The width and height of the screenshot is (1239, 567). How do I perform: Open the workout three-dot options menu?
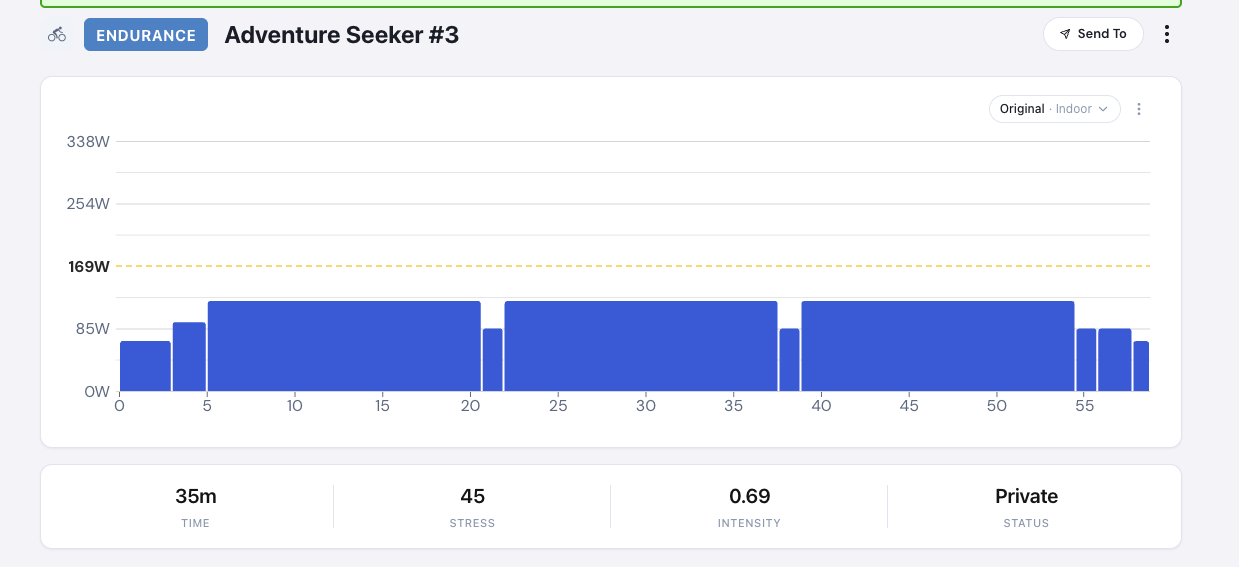[1167, 34]
